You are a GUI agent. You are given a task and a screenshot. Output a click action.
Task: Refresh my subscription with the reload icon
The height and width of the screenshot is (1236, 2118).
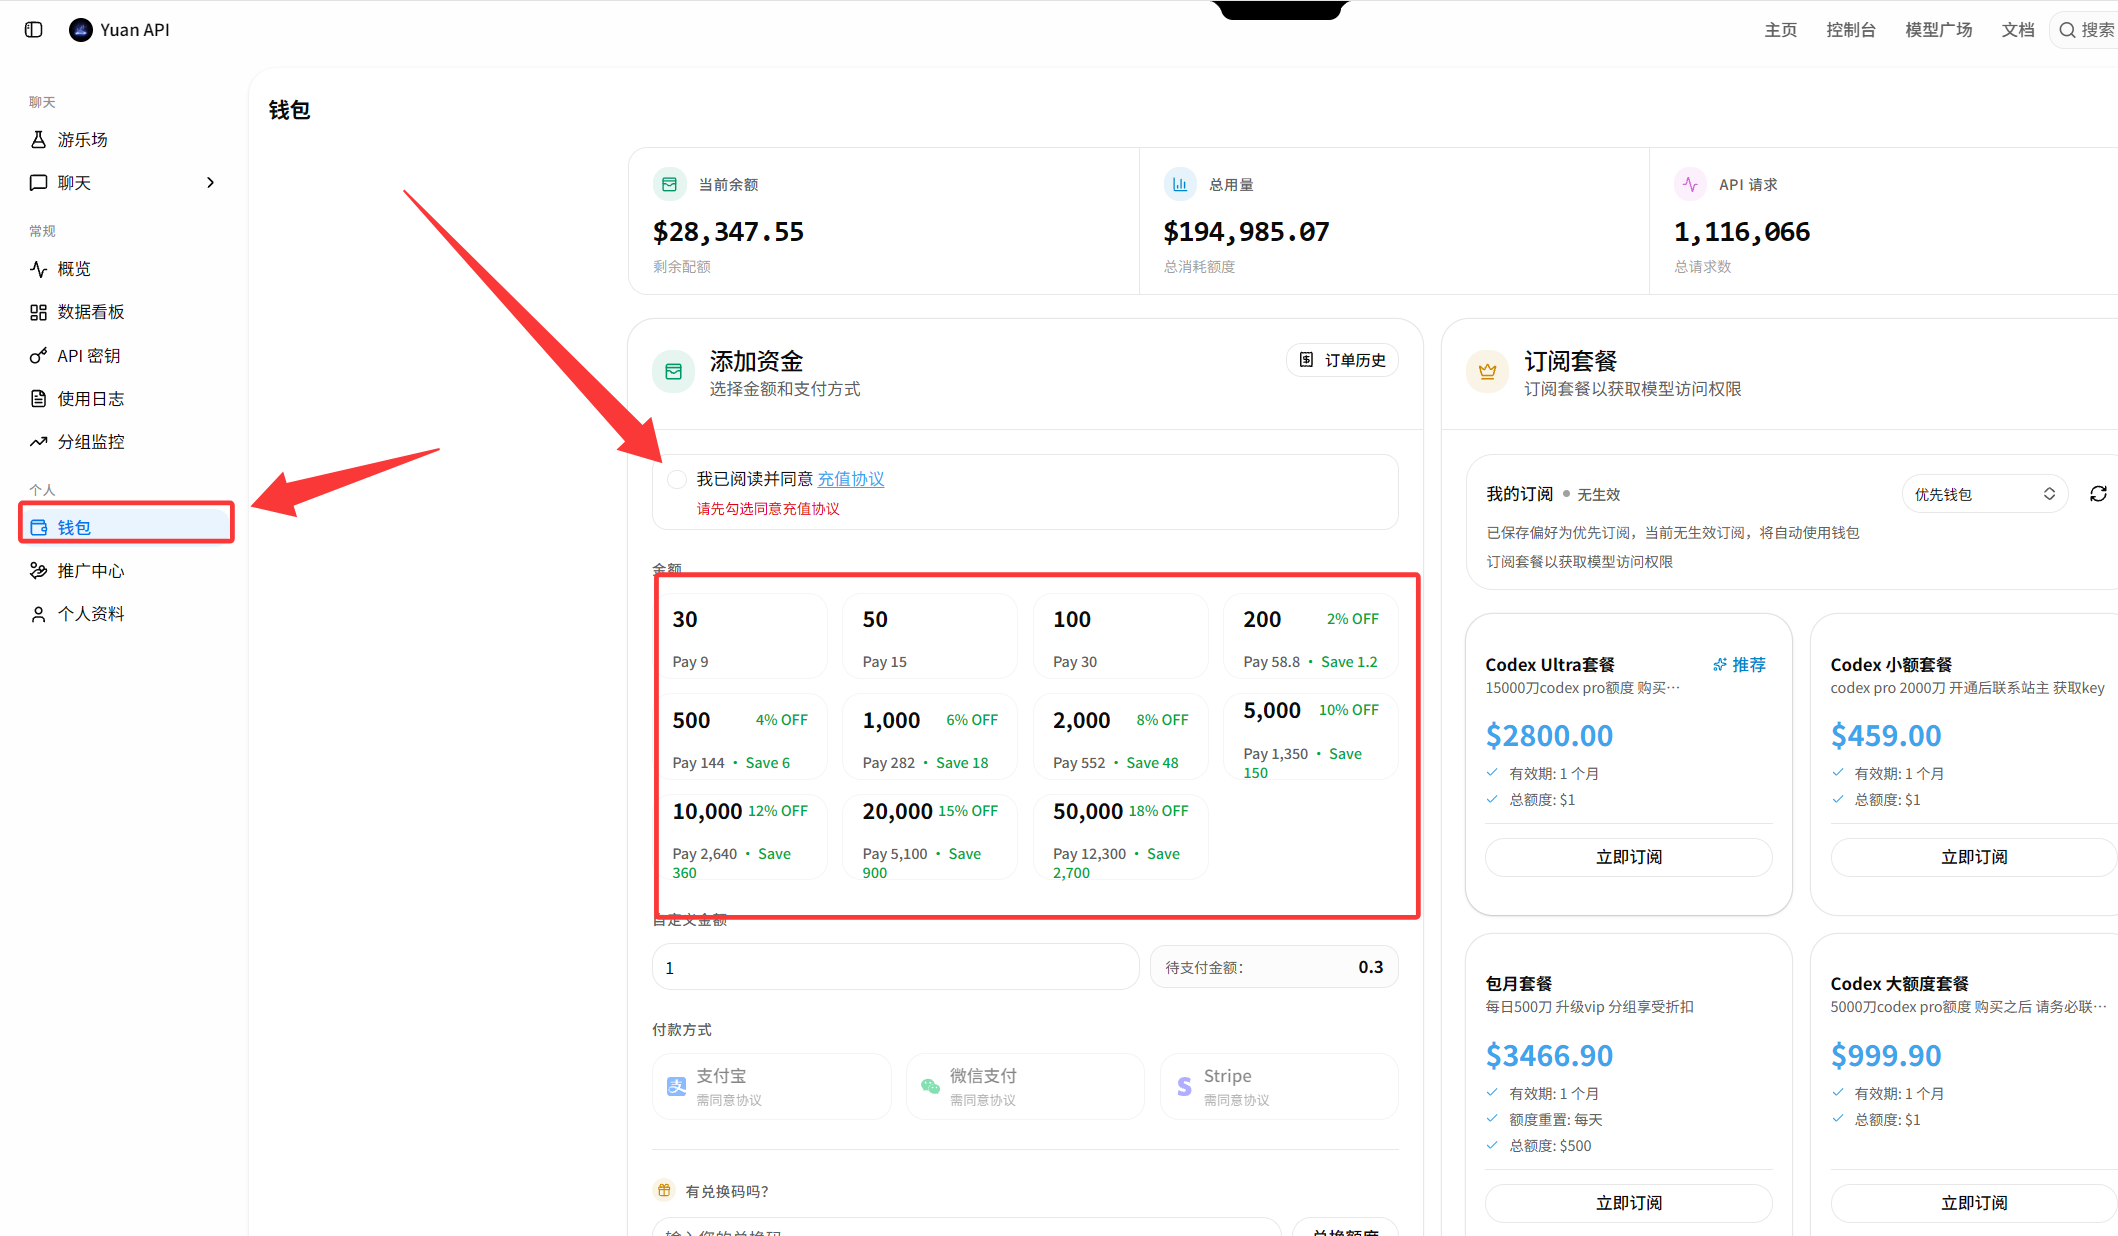(2098, 494)
